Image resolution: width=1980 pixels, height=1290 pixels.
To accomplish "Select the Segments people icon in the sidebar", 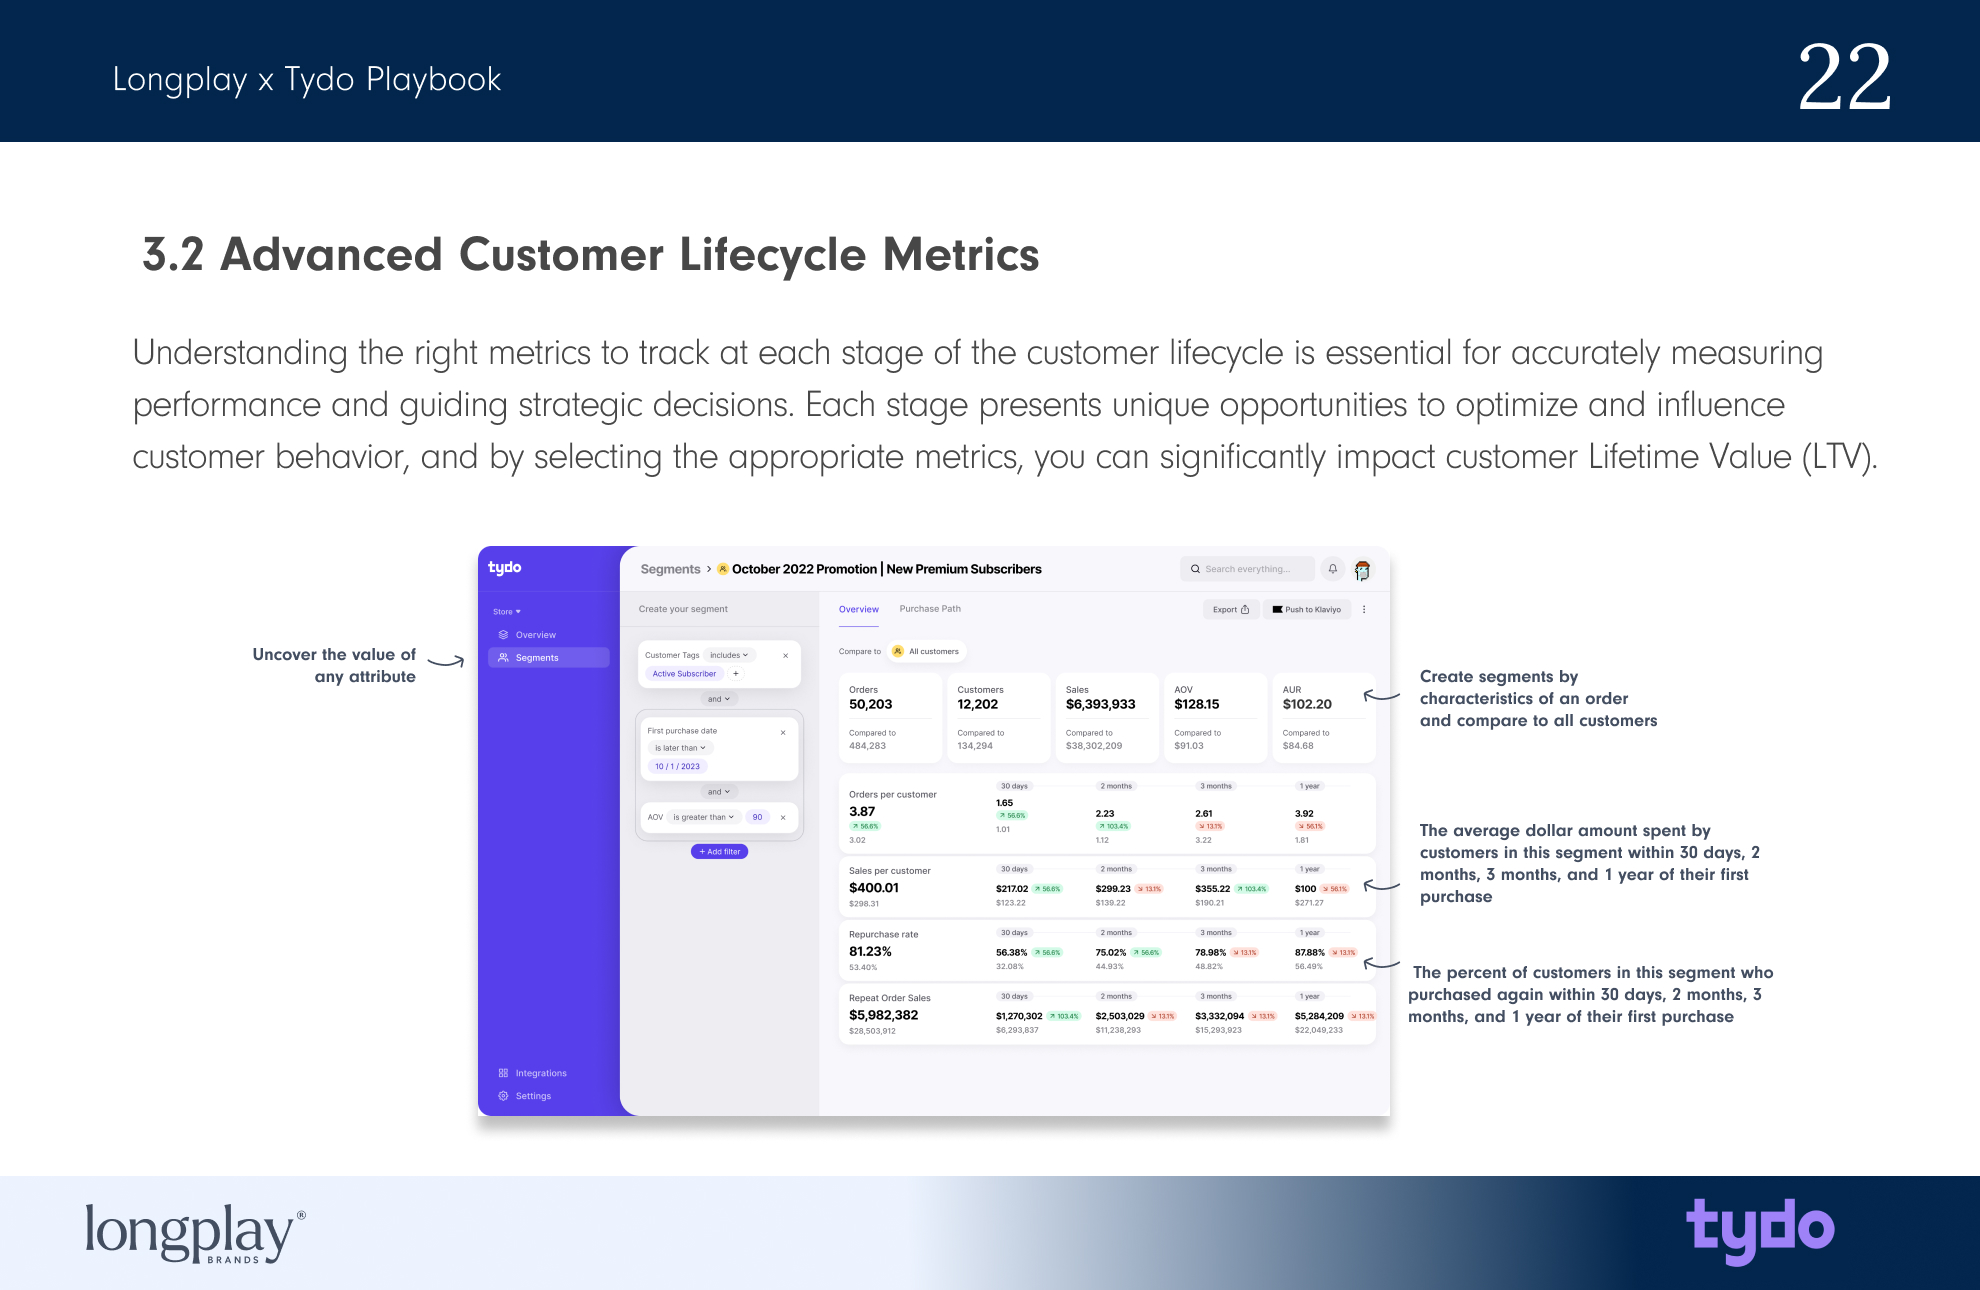I will click(504, 658).
